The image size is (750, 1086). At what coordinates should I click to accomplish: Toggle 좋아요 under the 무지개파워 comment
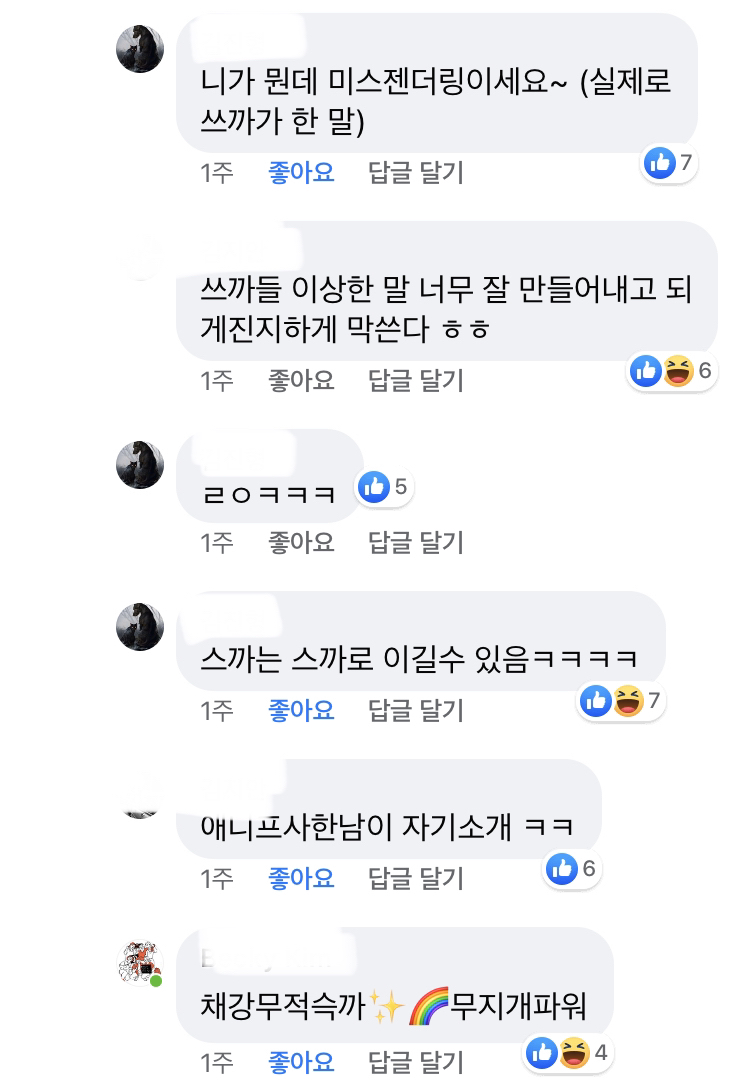[301, 1060]
